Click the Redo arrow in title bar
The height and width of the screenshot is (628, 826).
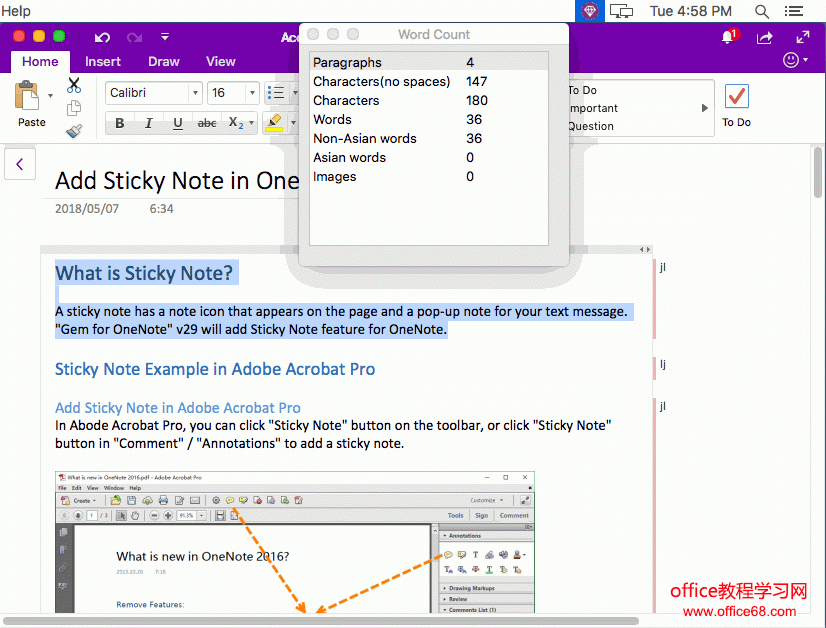(x=134, y=37)
